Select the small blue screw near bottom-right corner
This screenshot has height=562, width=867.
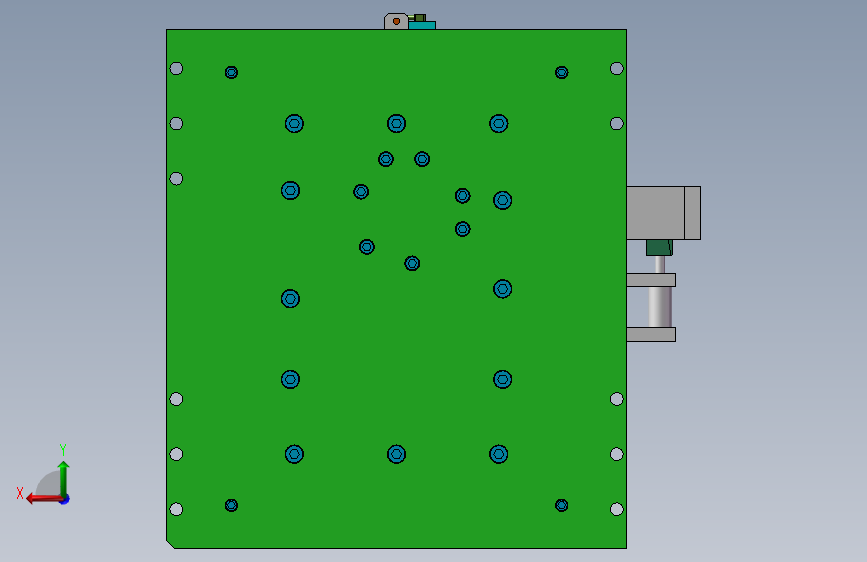pos(561,505)
